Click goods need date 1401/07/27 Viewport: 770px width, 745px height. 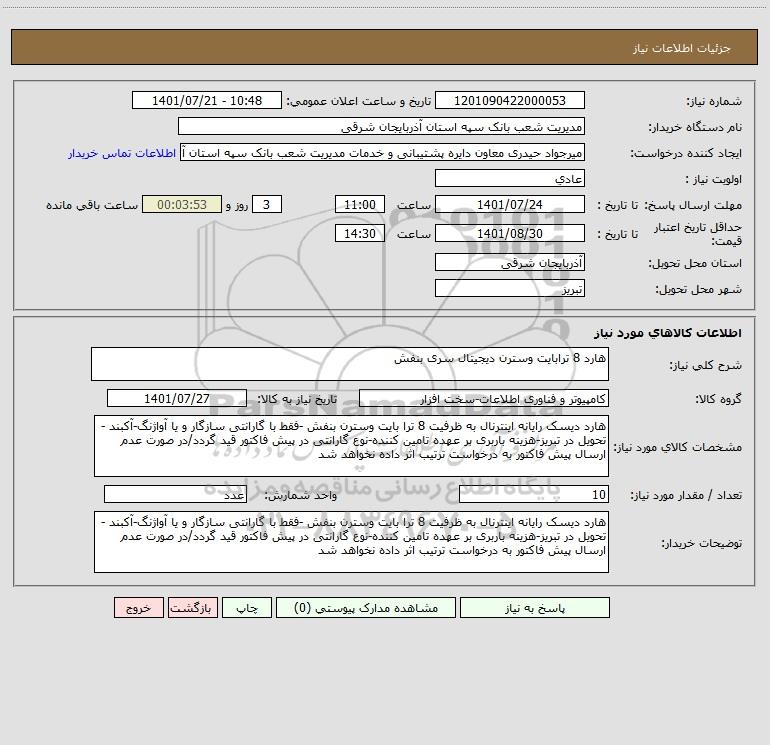[177, 398]
